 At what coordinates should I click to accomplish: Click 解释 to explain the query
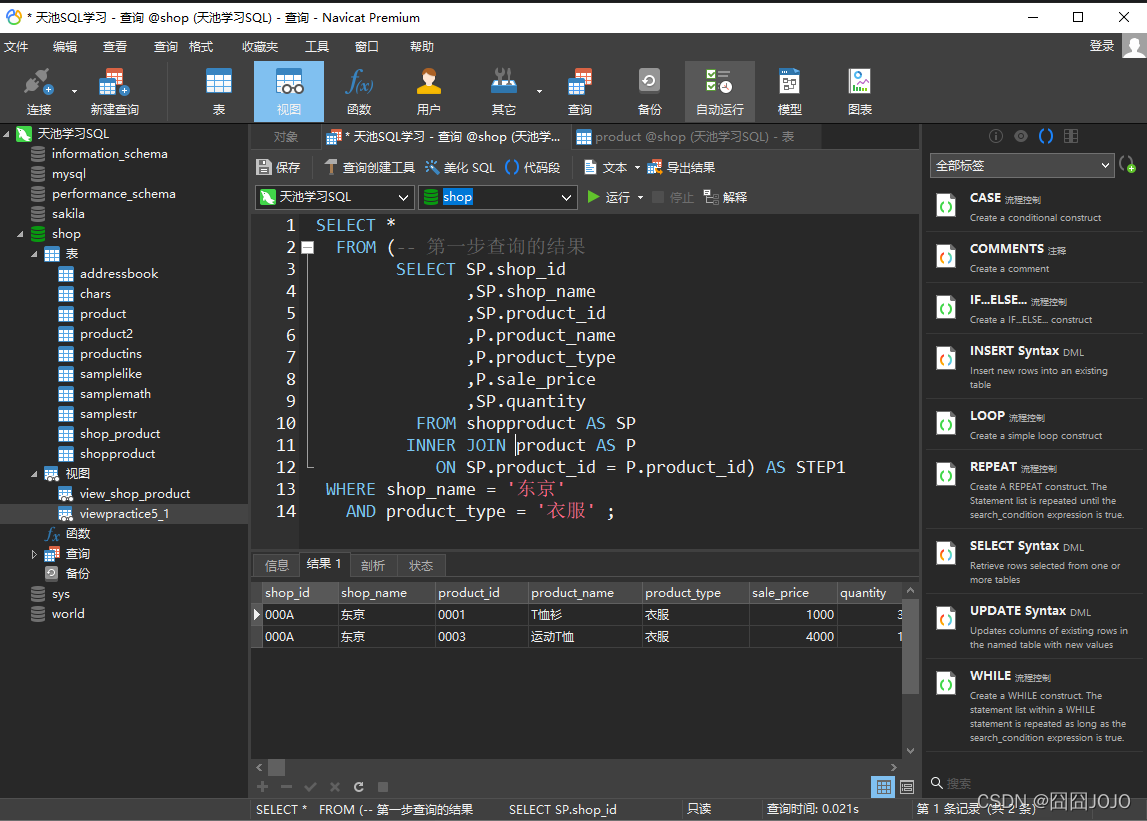726,197
